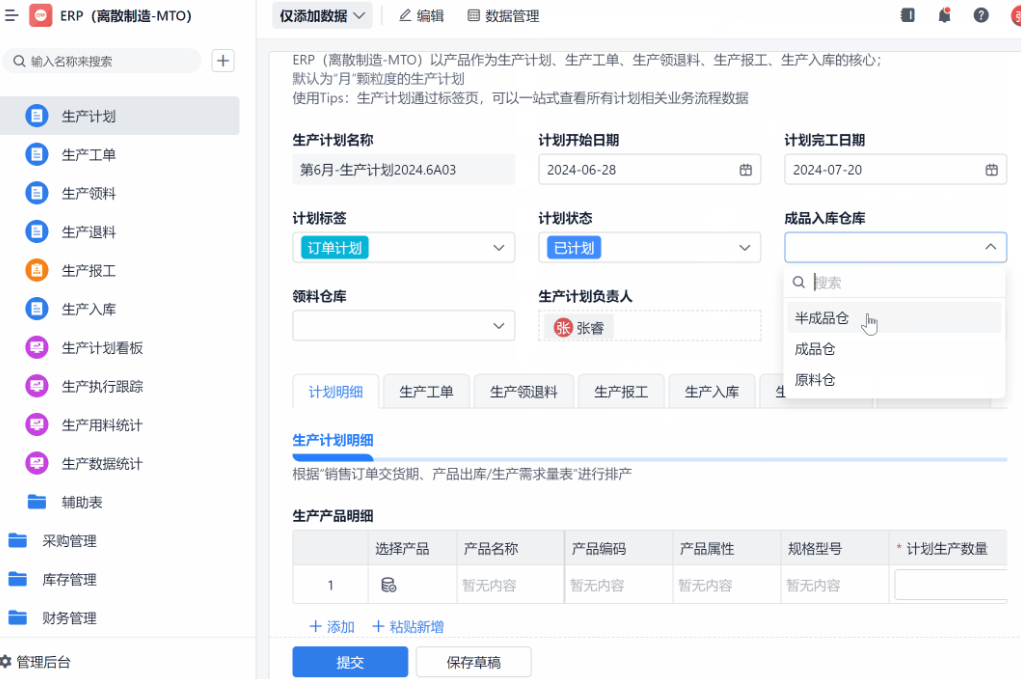Click the 生产工单 form icon
This screenshot has width=1021, height=679.
(x=36, y=154)
